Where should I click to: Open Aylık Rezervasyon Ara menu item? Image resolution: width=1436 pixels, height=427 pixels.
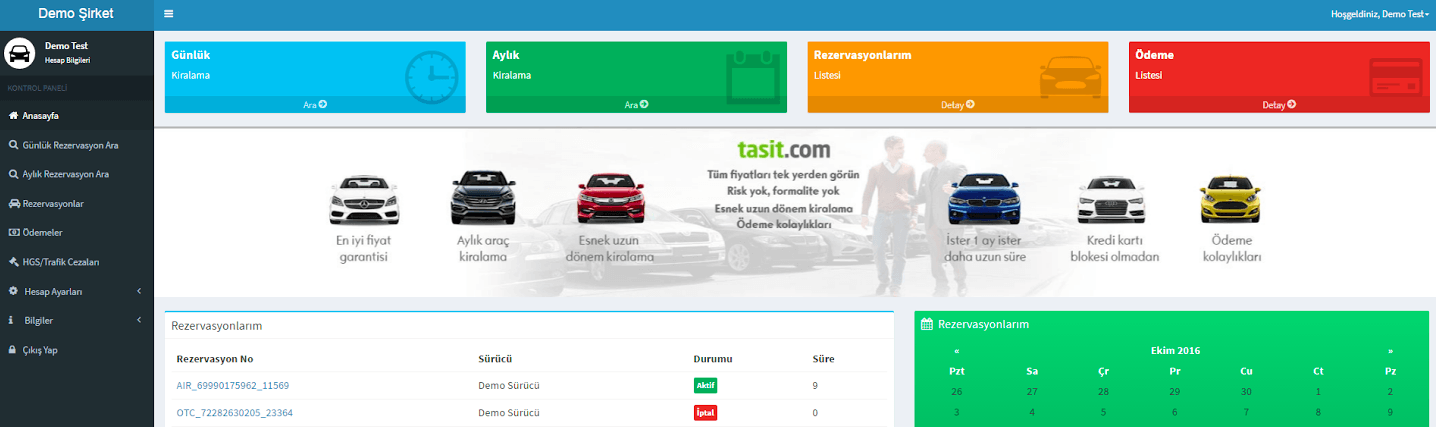click(66, 174)
